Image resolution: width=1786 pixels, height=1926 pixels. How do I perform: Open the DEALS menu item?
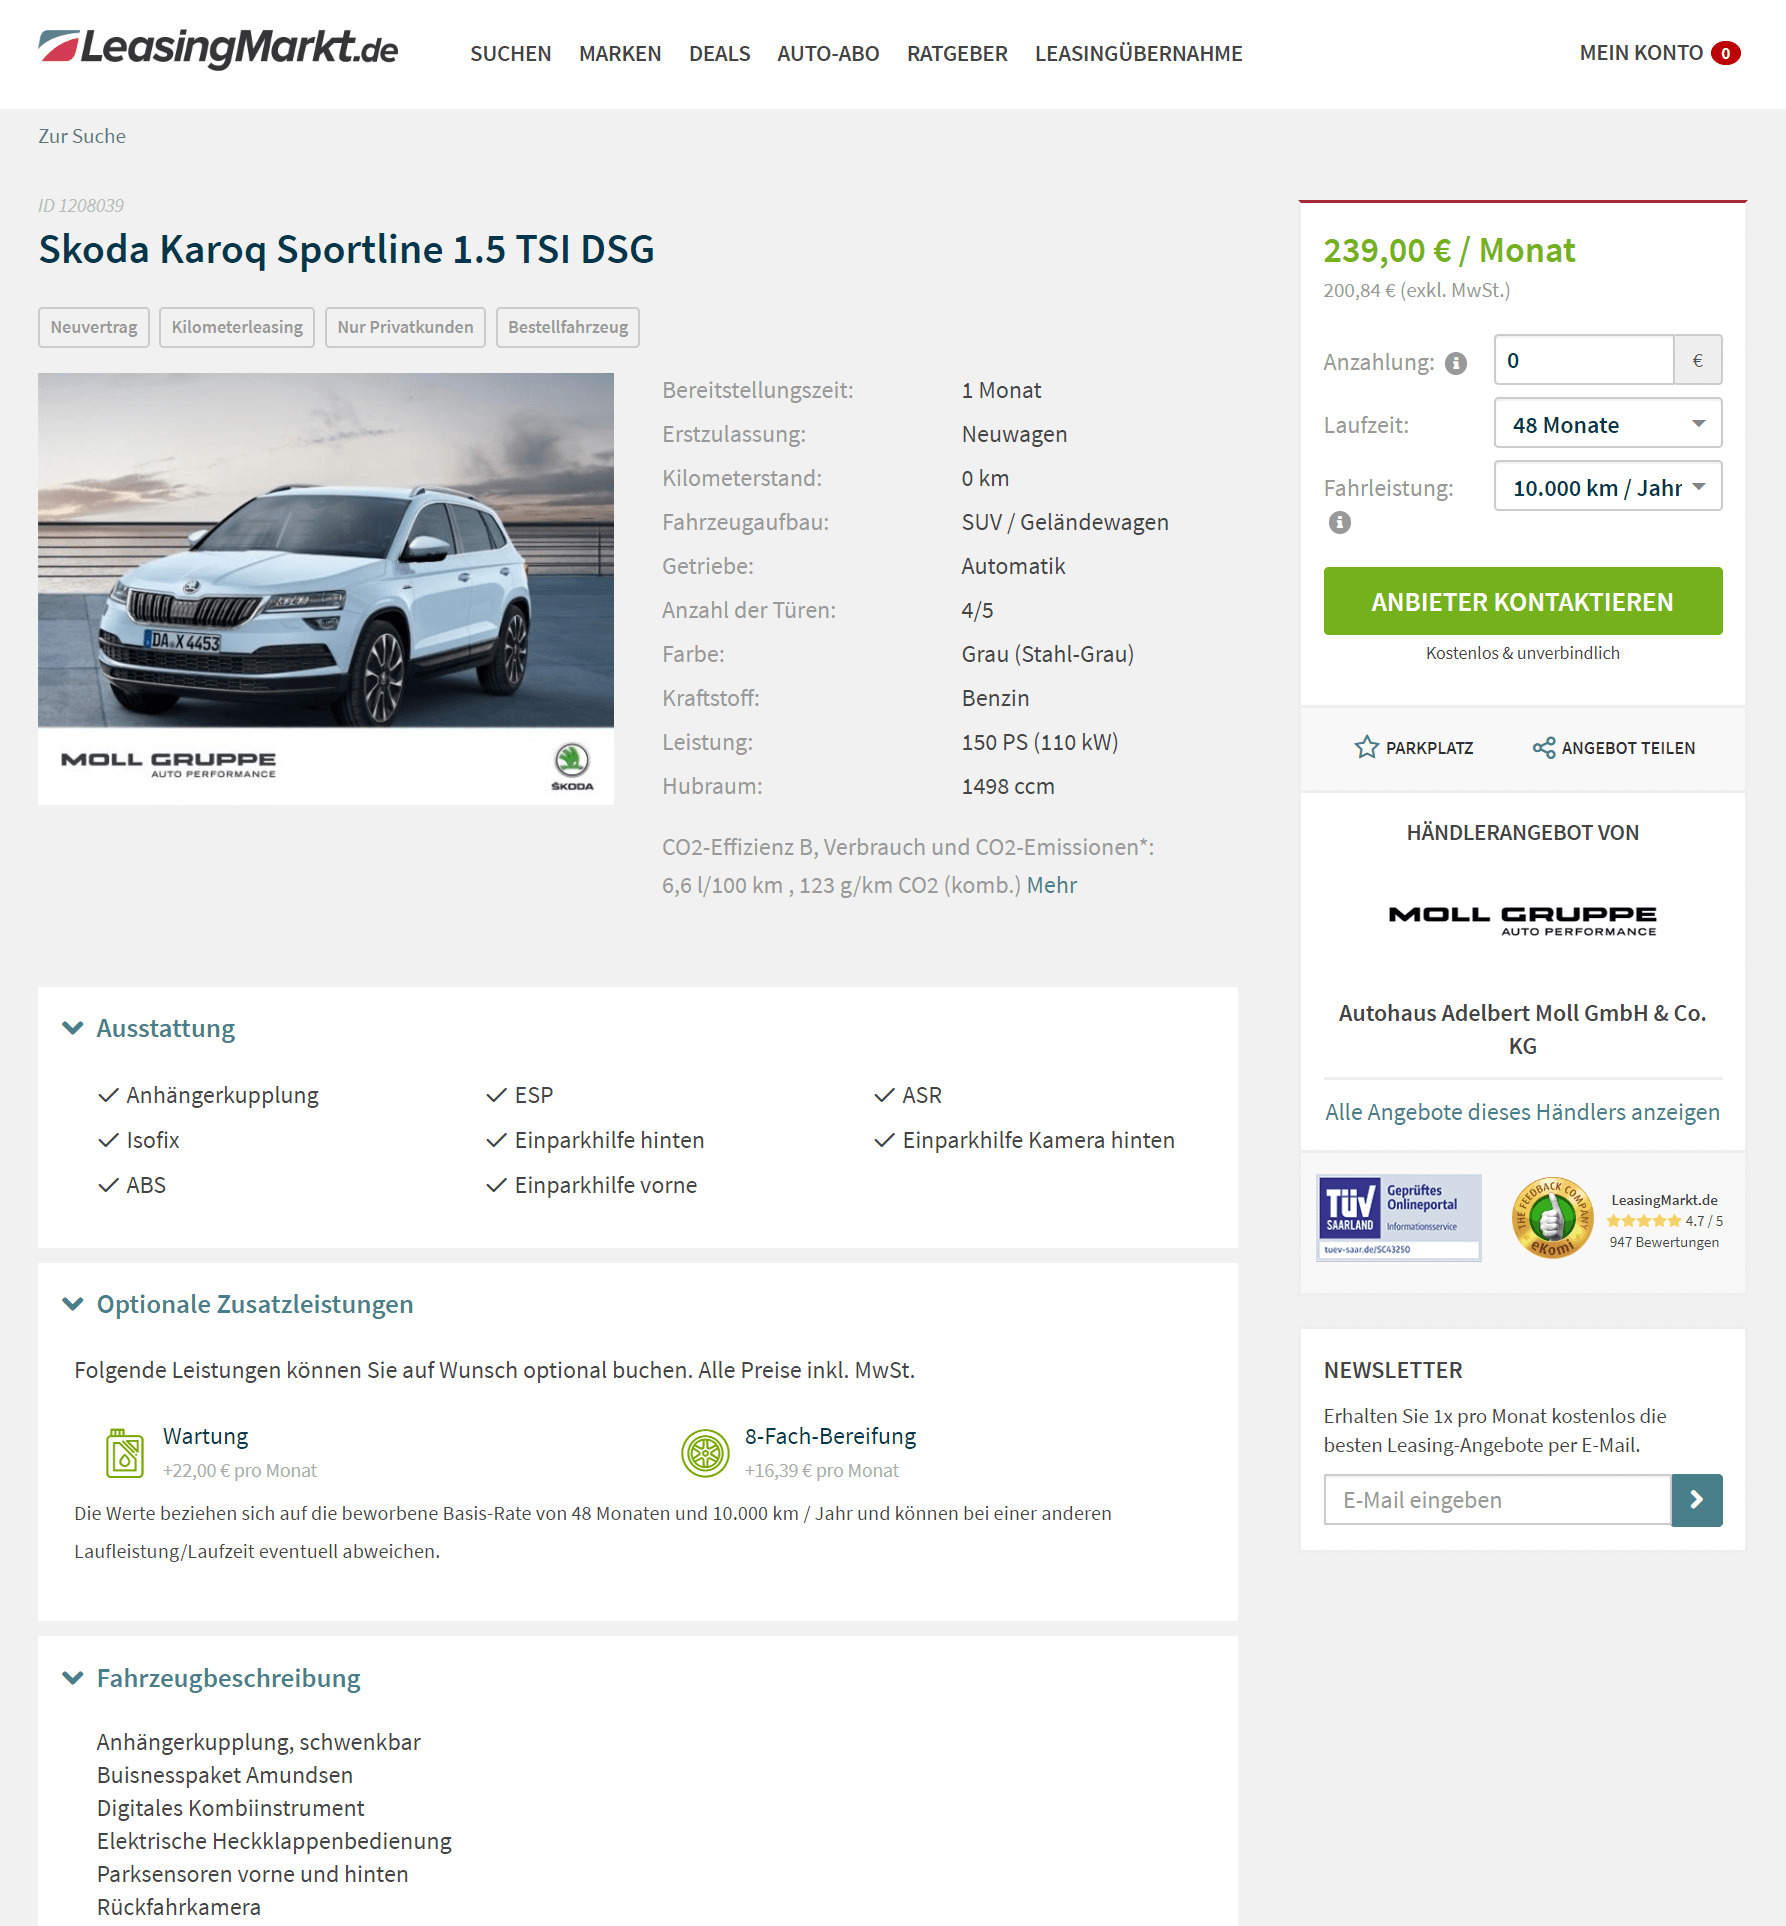pos(719,53)
